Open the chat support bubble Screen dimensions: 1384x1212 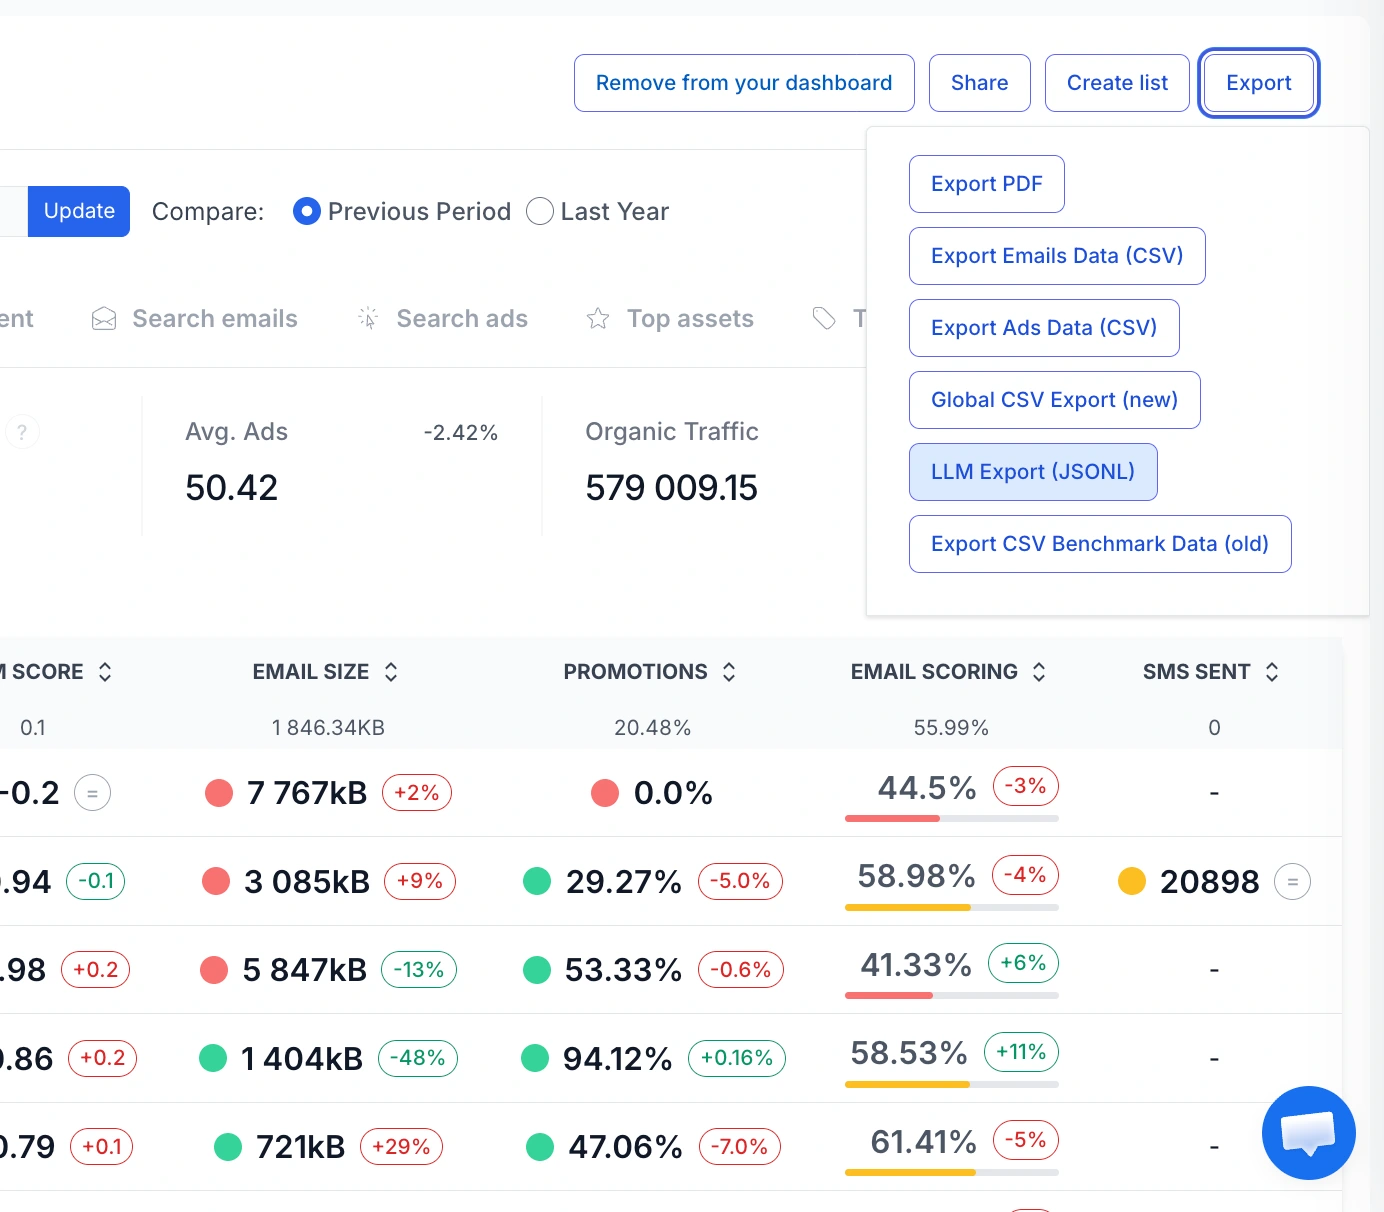[x=1308, y=1133]
